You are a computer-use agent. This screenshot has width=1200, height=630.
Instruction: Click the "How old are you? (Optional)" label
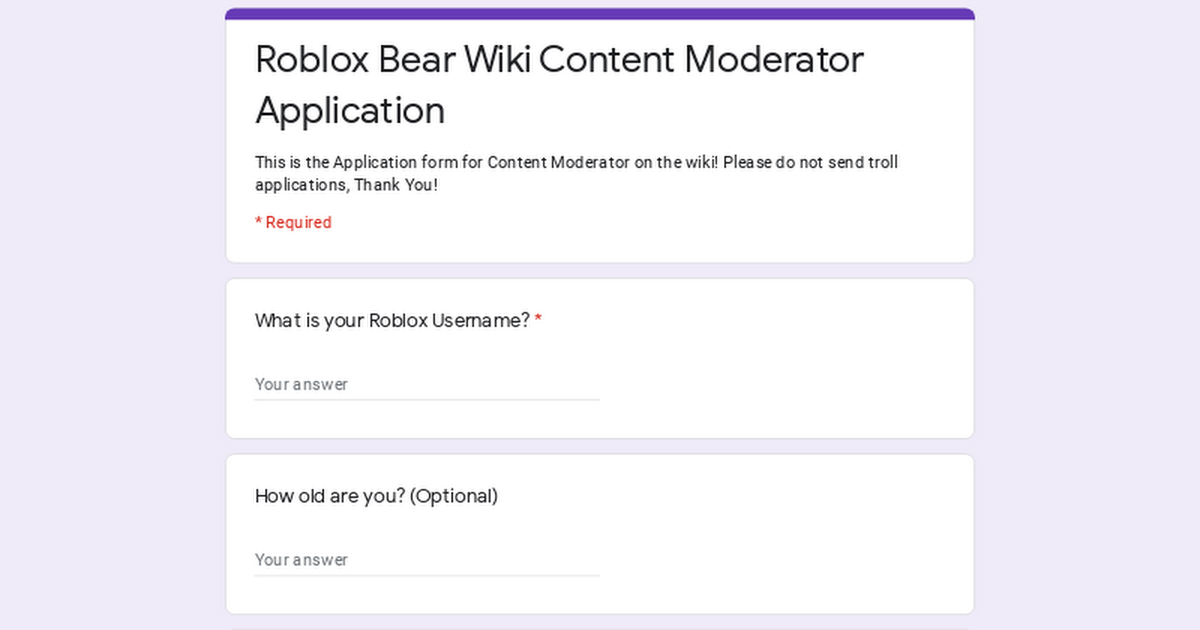coord(376,496)
